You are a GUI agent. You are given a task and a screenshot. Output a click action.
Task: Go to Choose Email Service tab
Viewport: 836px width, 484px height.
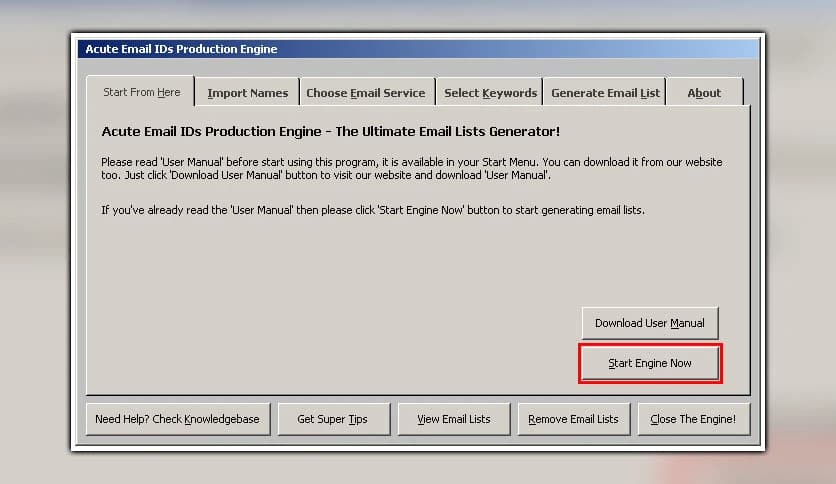click(366, 93)
